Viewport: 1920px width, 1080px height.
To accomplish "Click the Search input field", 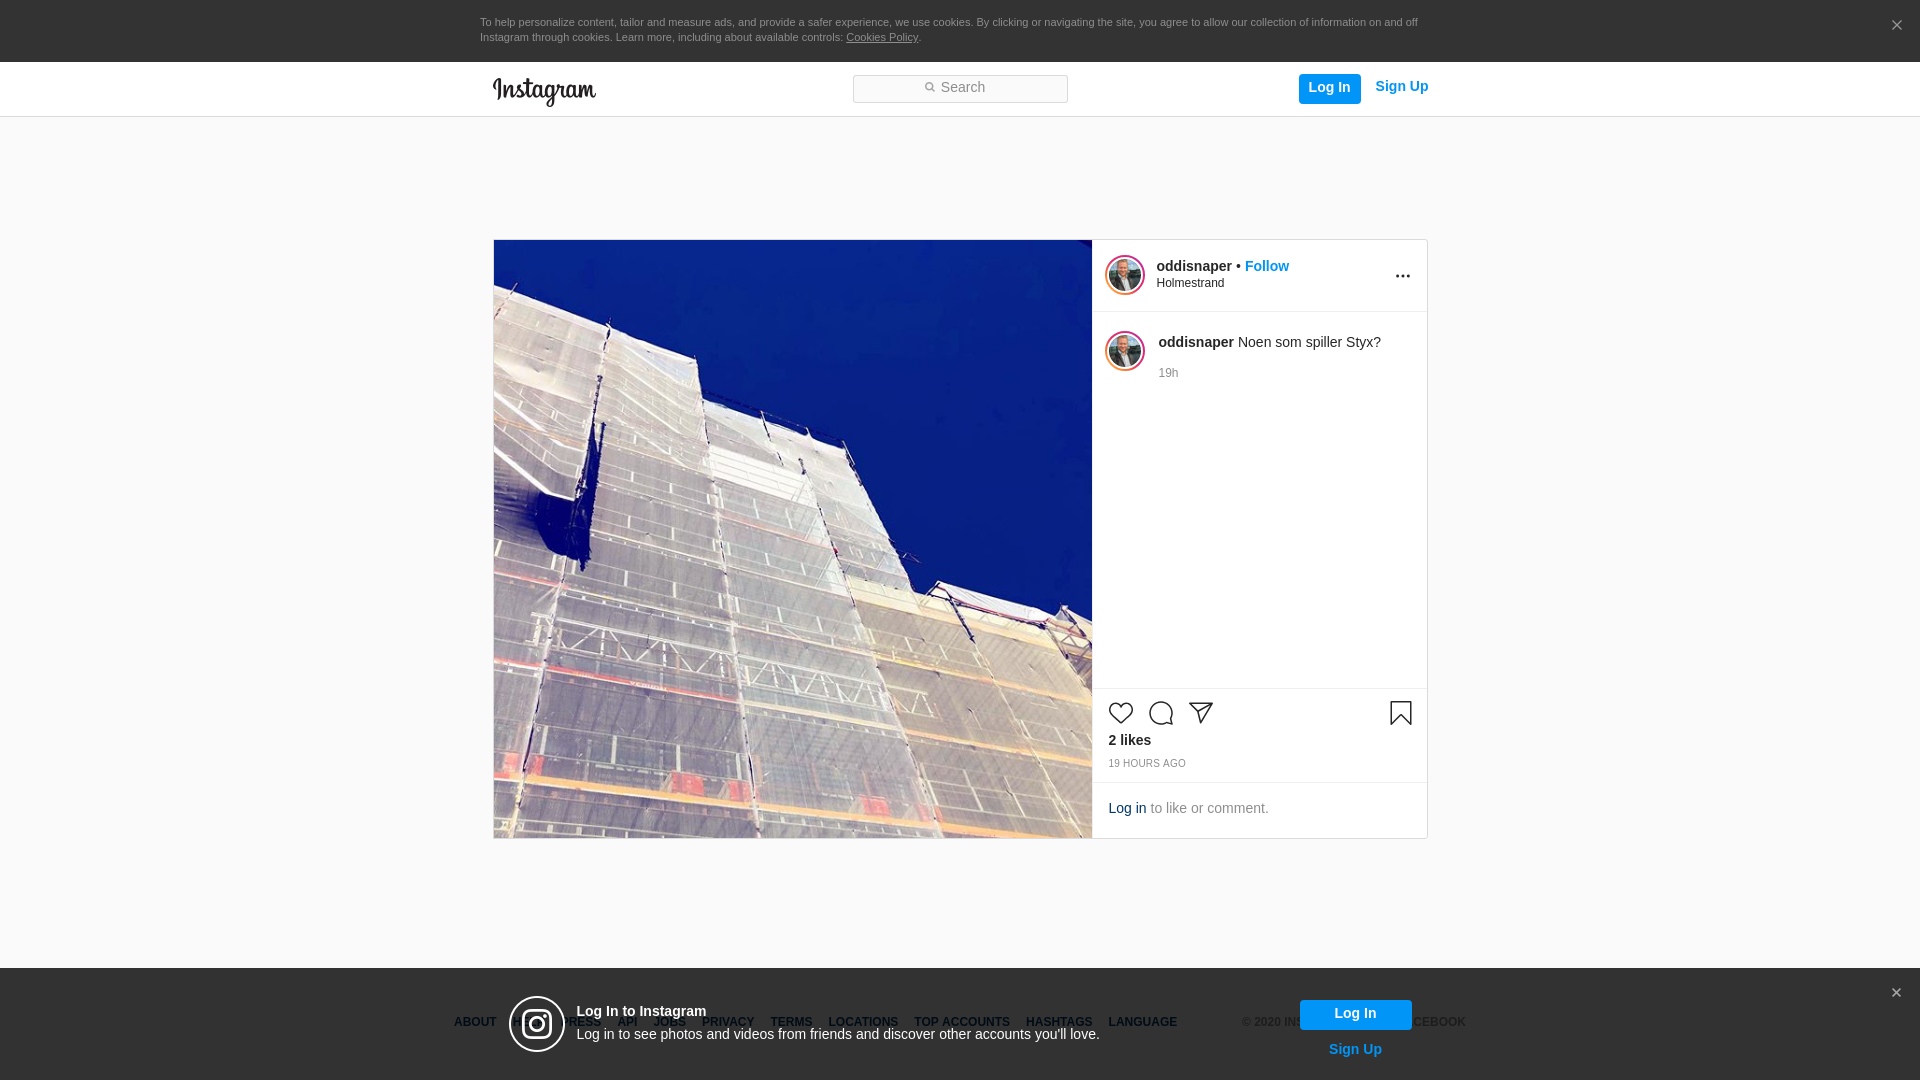I will tap(960, 89).
